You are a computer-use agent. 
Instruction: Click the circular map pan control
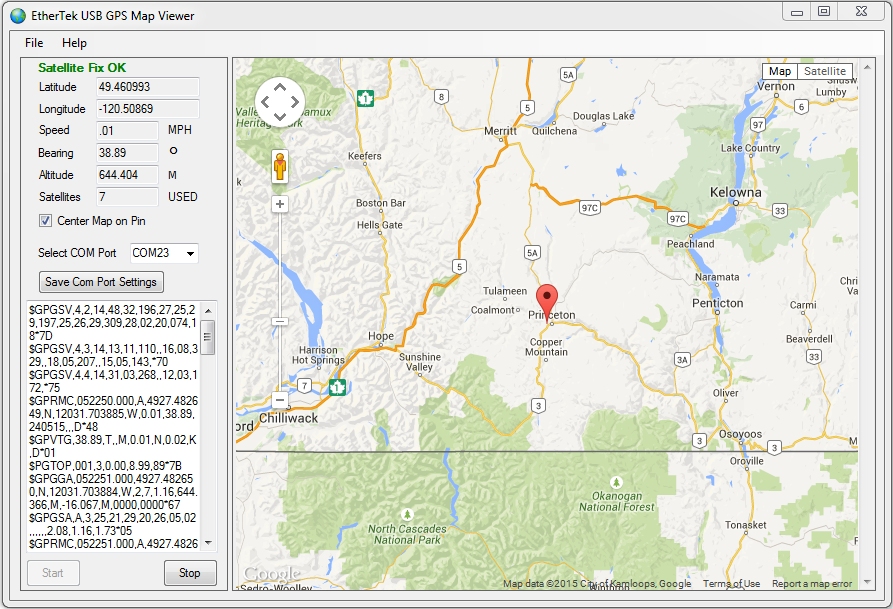(278, 102)
